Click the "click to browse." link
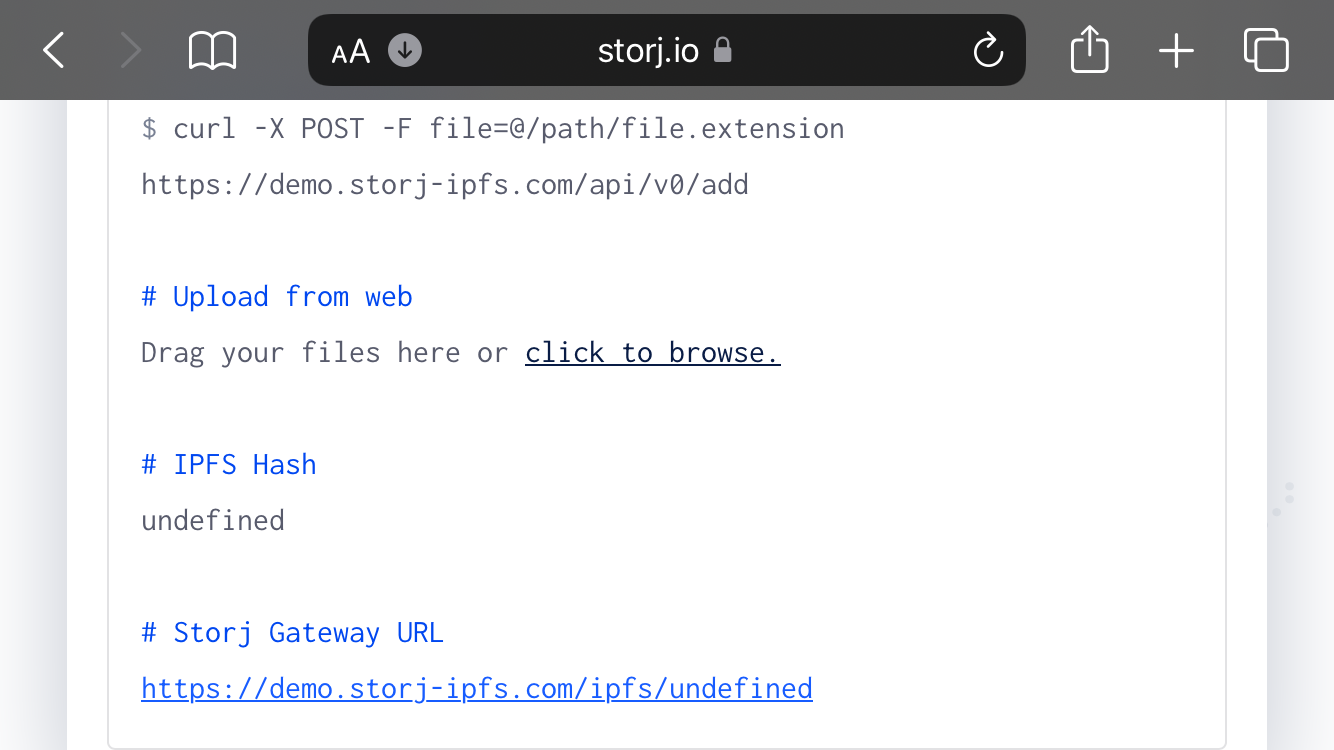The width and height of the screenshot is (1334, 750). pos(652,353)
